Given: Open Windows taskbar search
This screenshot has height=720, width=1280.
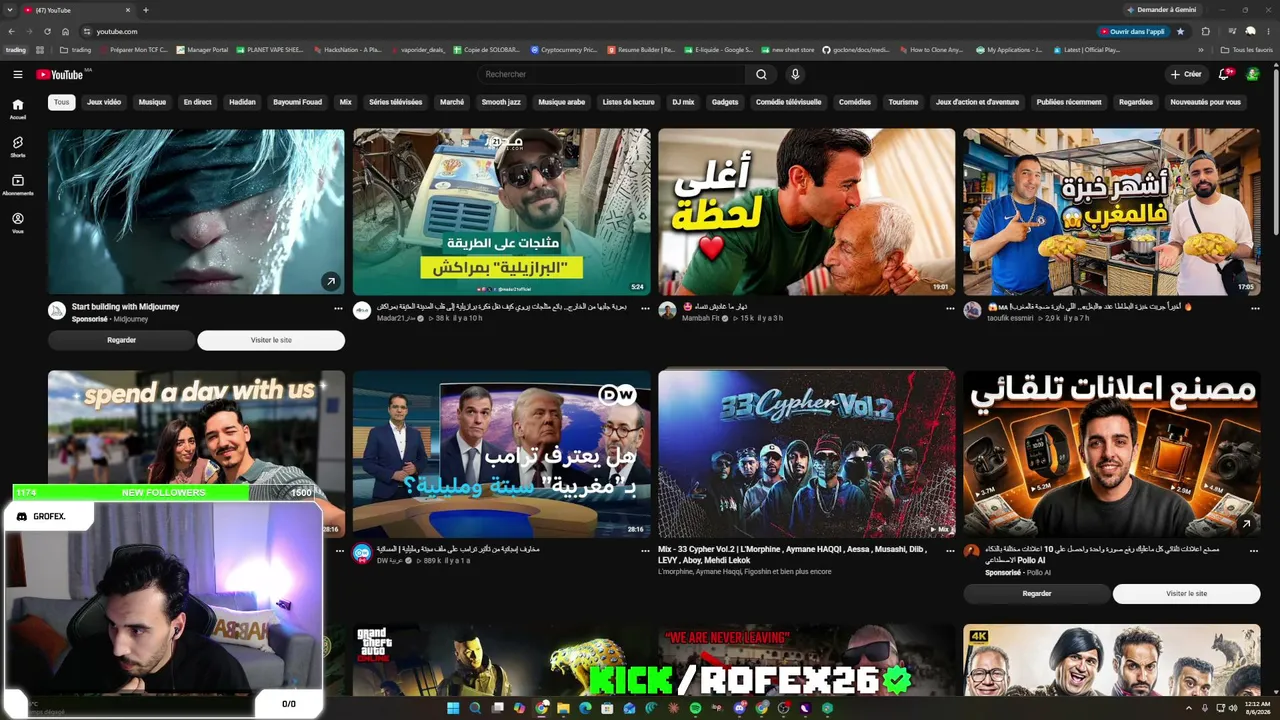Looking at the screenshot, I should 475,708.
